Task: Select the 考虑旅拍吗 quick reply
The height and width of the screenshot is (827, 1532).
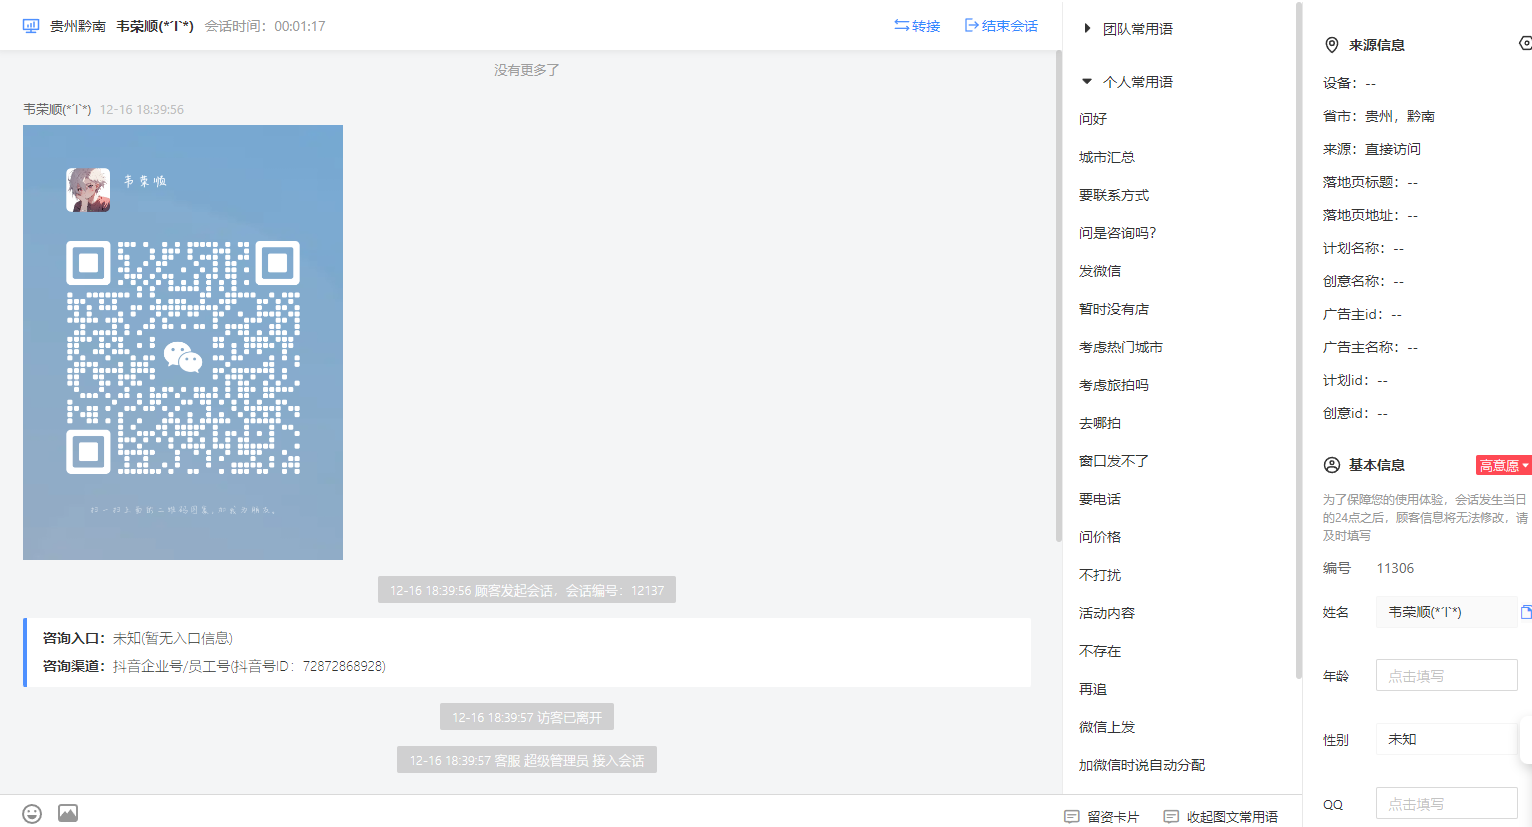Action: click(x=1114, y=385)
